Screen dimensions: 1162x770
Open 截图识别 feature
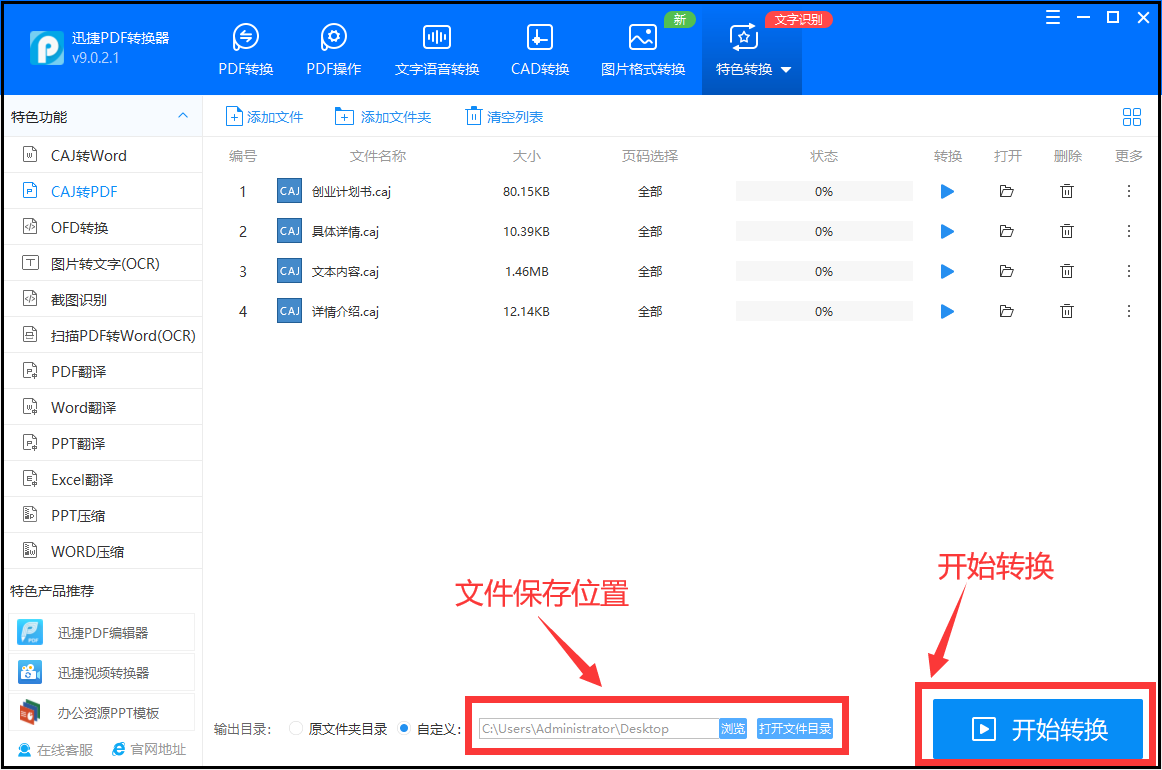(x=104, y=299)
